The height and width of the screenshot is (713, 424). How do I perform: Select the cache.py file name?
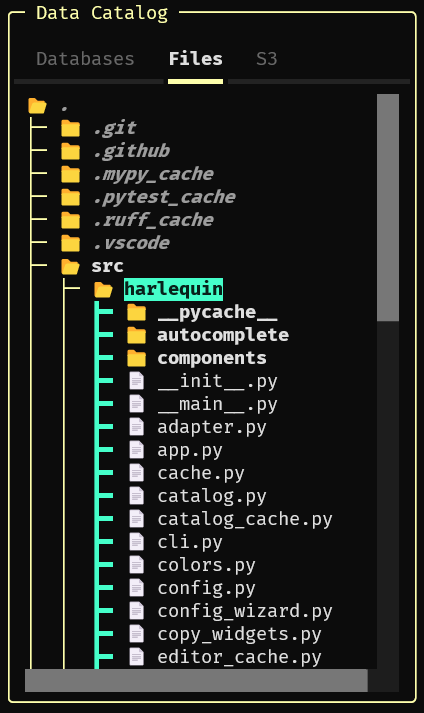(201, 473)
